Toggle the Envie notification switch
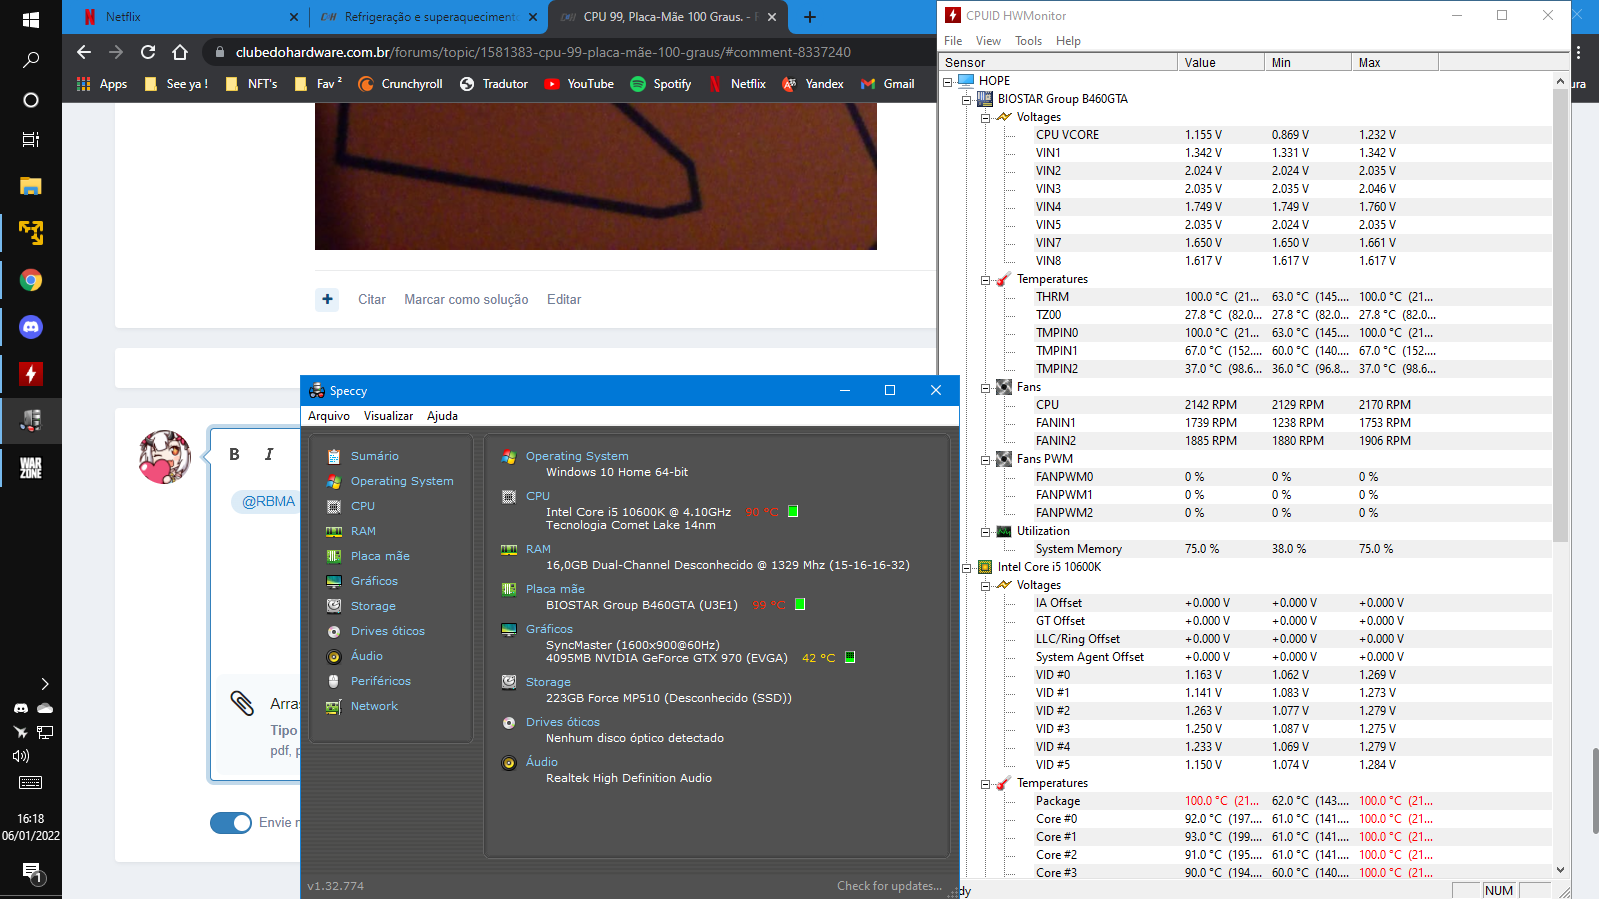The image size is (1599, 899). click(x=231, y=823)
